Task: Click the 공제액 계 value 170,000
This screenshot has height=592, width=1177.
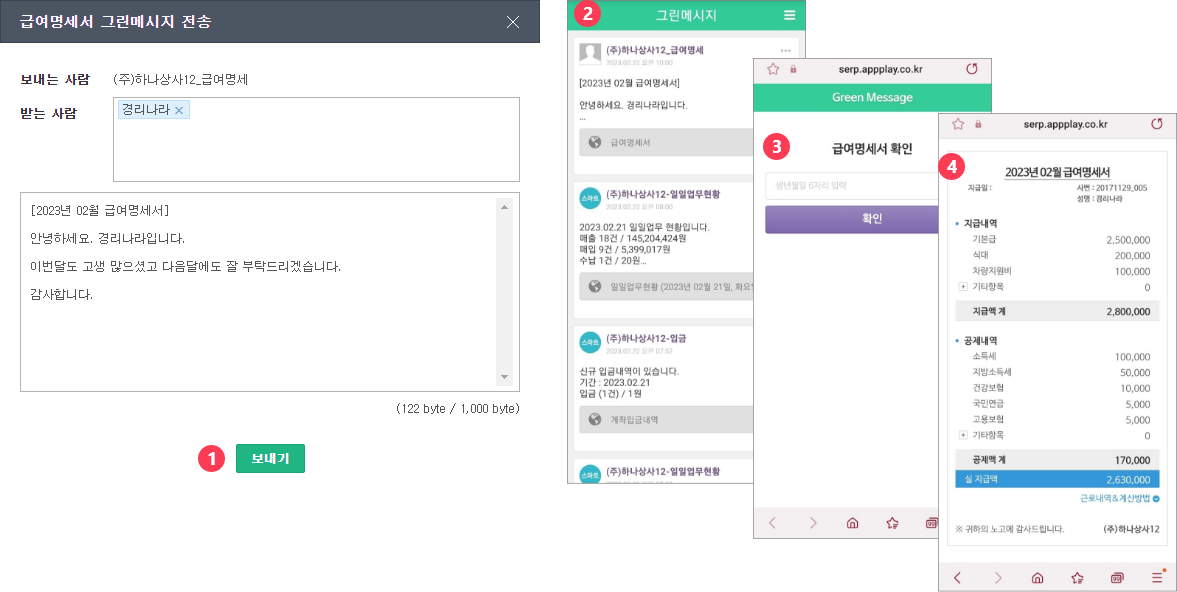Action: tap(1133, 460)
